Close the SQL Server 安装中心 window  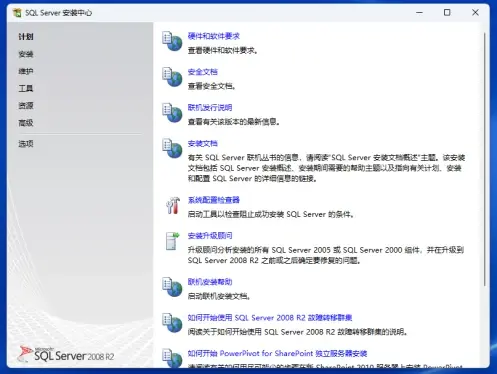pos(475,13)
